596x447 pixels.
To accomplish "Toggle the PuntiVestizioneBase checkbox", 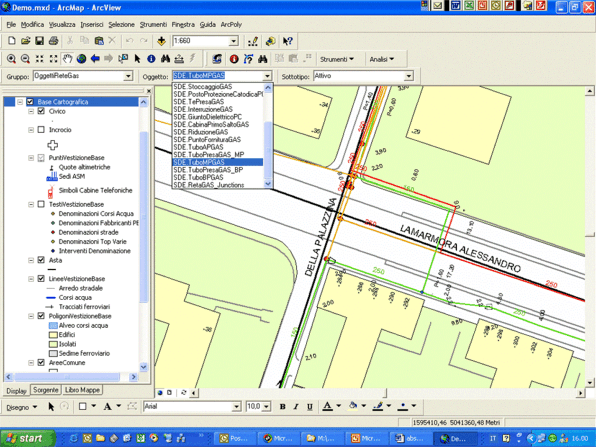I will tap(41, 158).
